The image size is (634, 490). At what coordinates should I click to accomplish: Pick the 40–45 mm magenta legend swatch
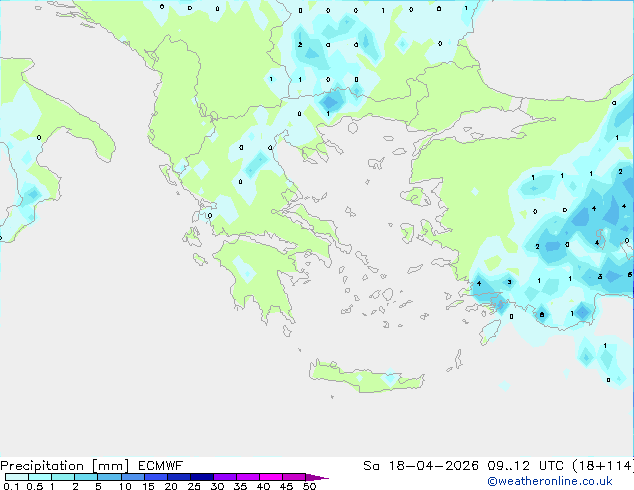click(271, 477)
